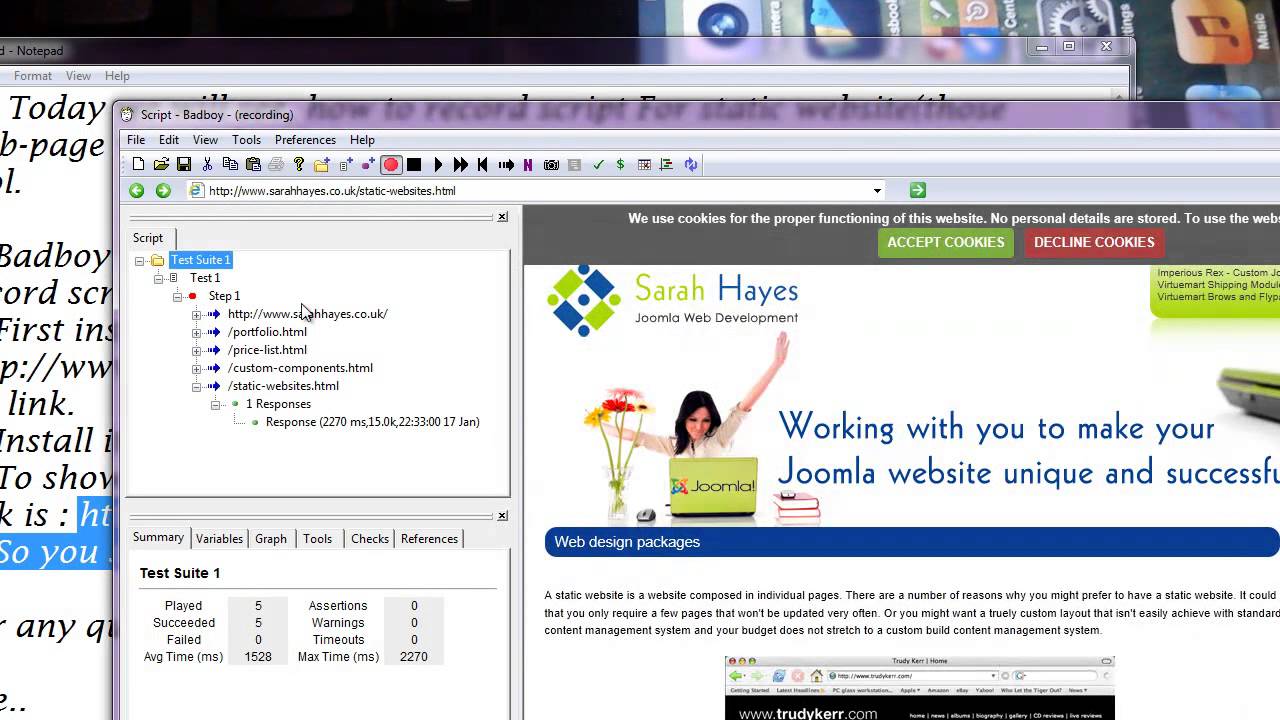Image resolution: width=1280 pixels, height=720 pixels.
Task: Click the Paste clipboard icon
Action: (253, 165)
